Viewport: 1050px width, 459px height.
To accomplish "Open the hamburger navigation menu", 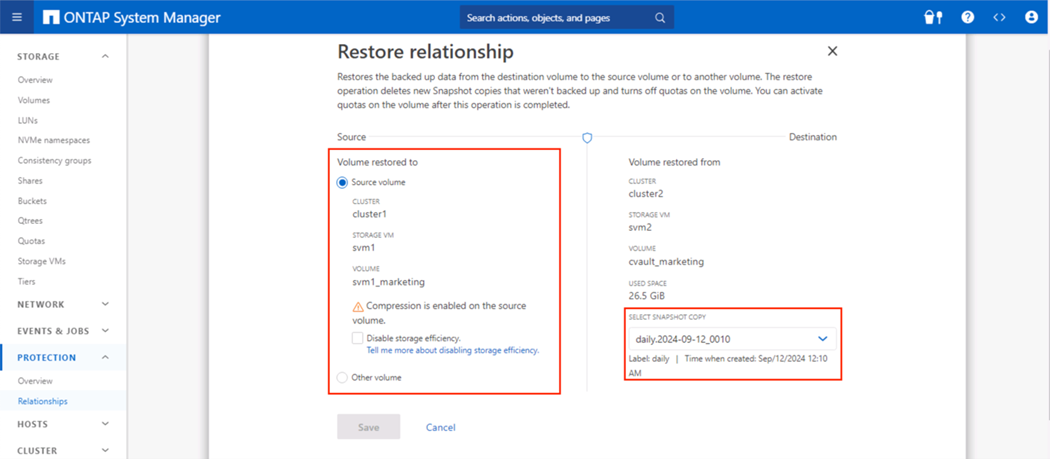I will pos(17,17).
